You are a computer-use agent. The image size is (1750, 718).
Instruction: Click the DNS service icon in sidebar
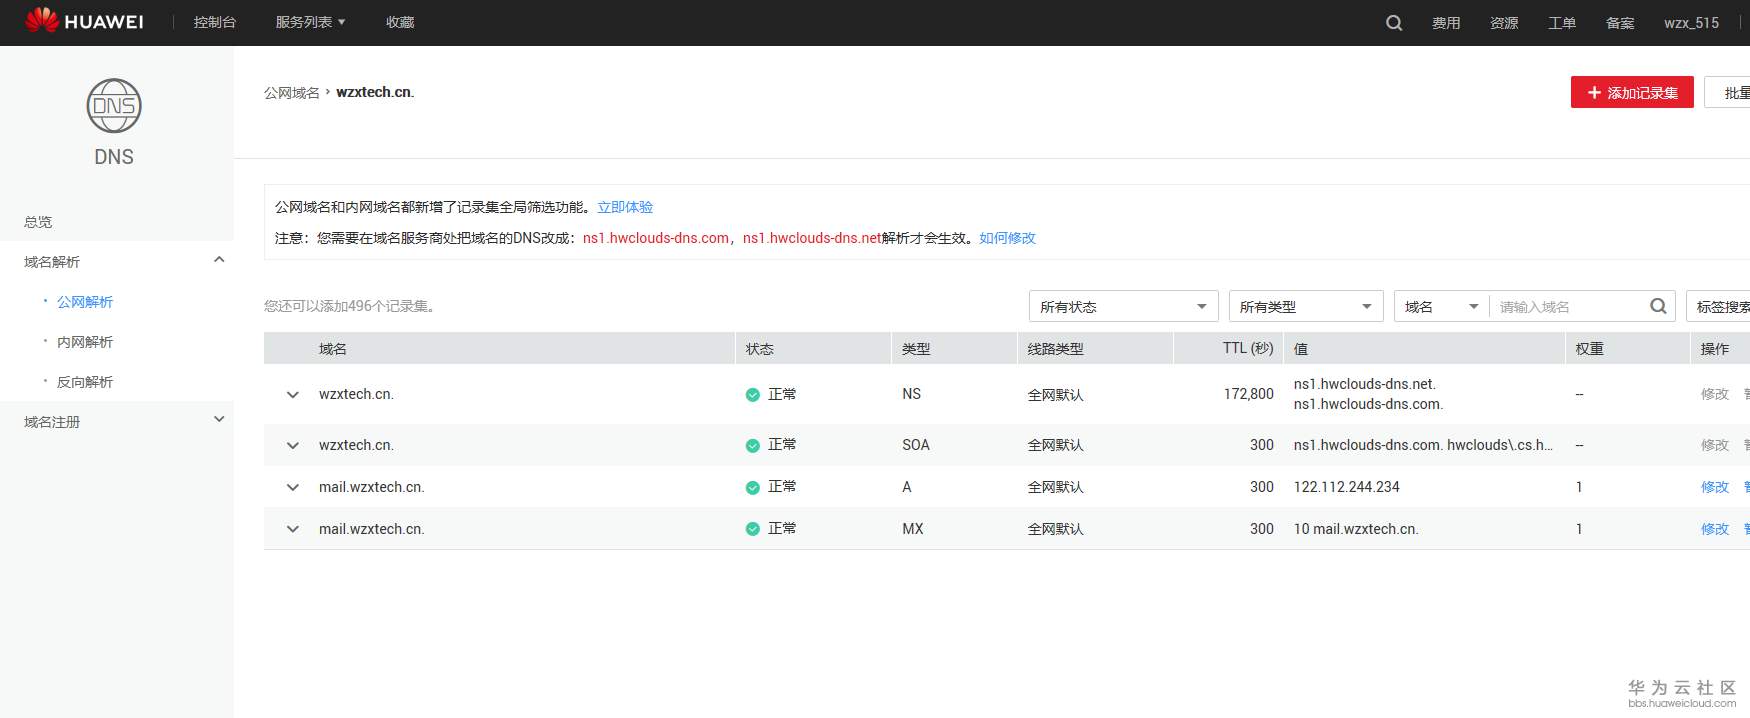click(114, 106)
